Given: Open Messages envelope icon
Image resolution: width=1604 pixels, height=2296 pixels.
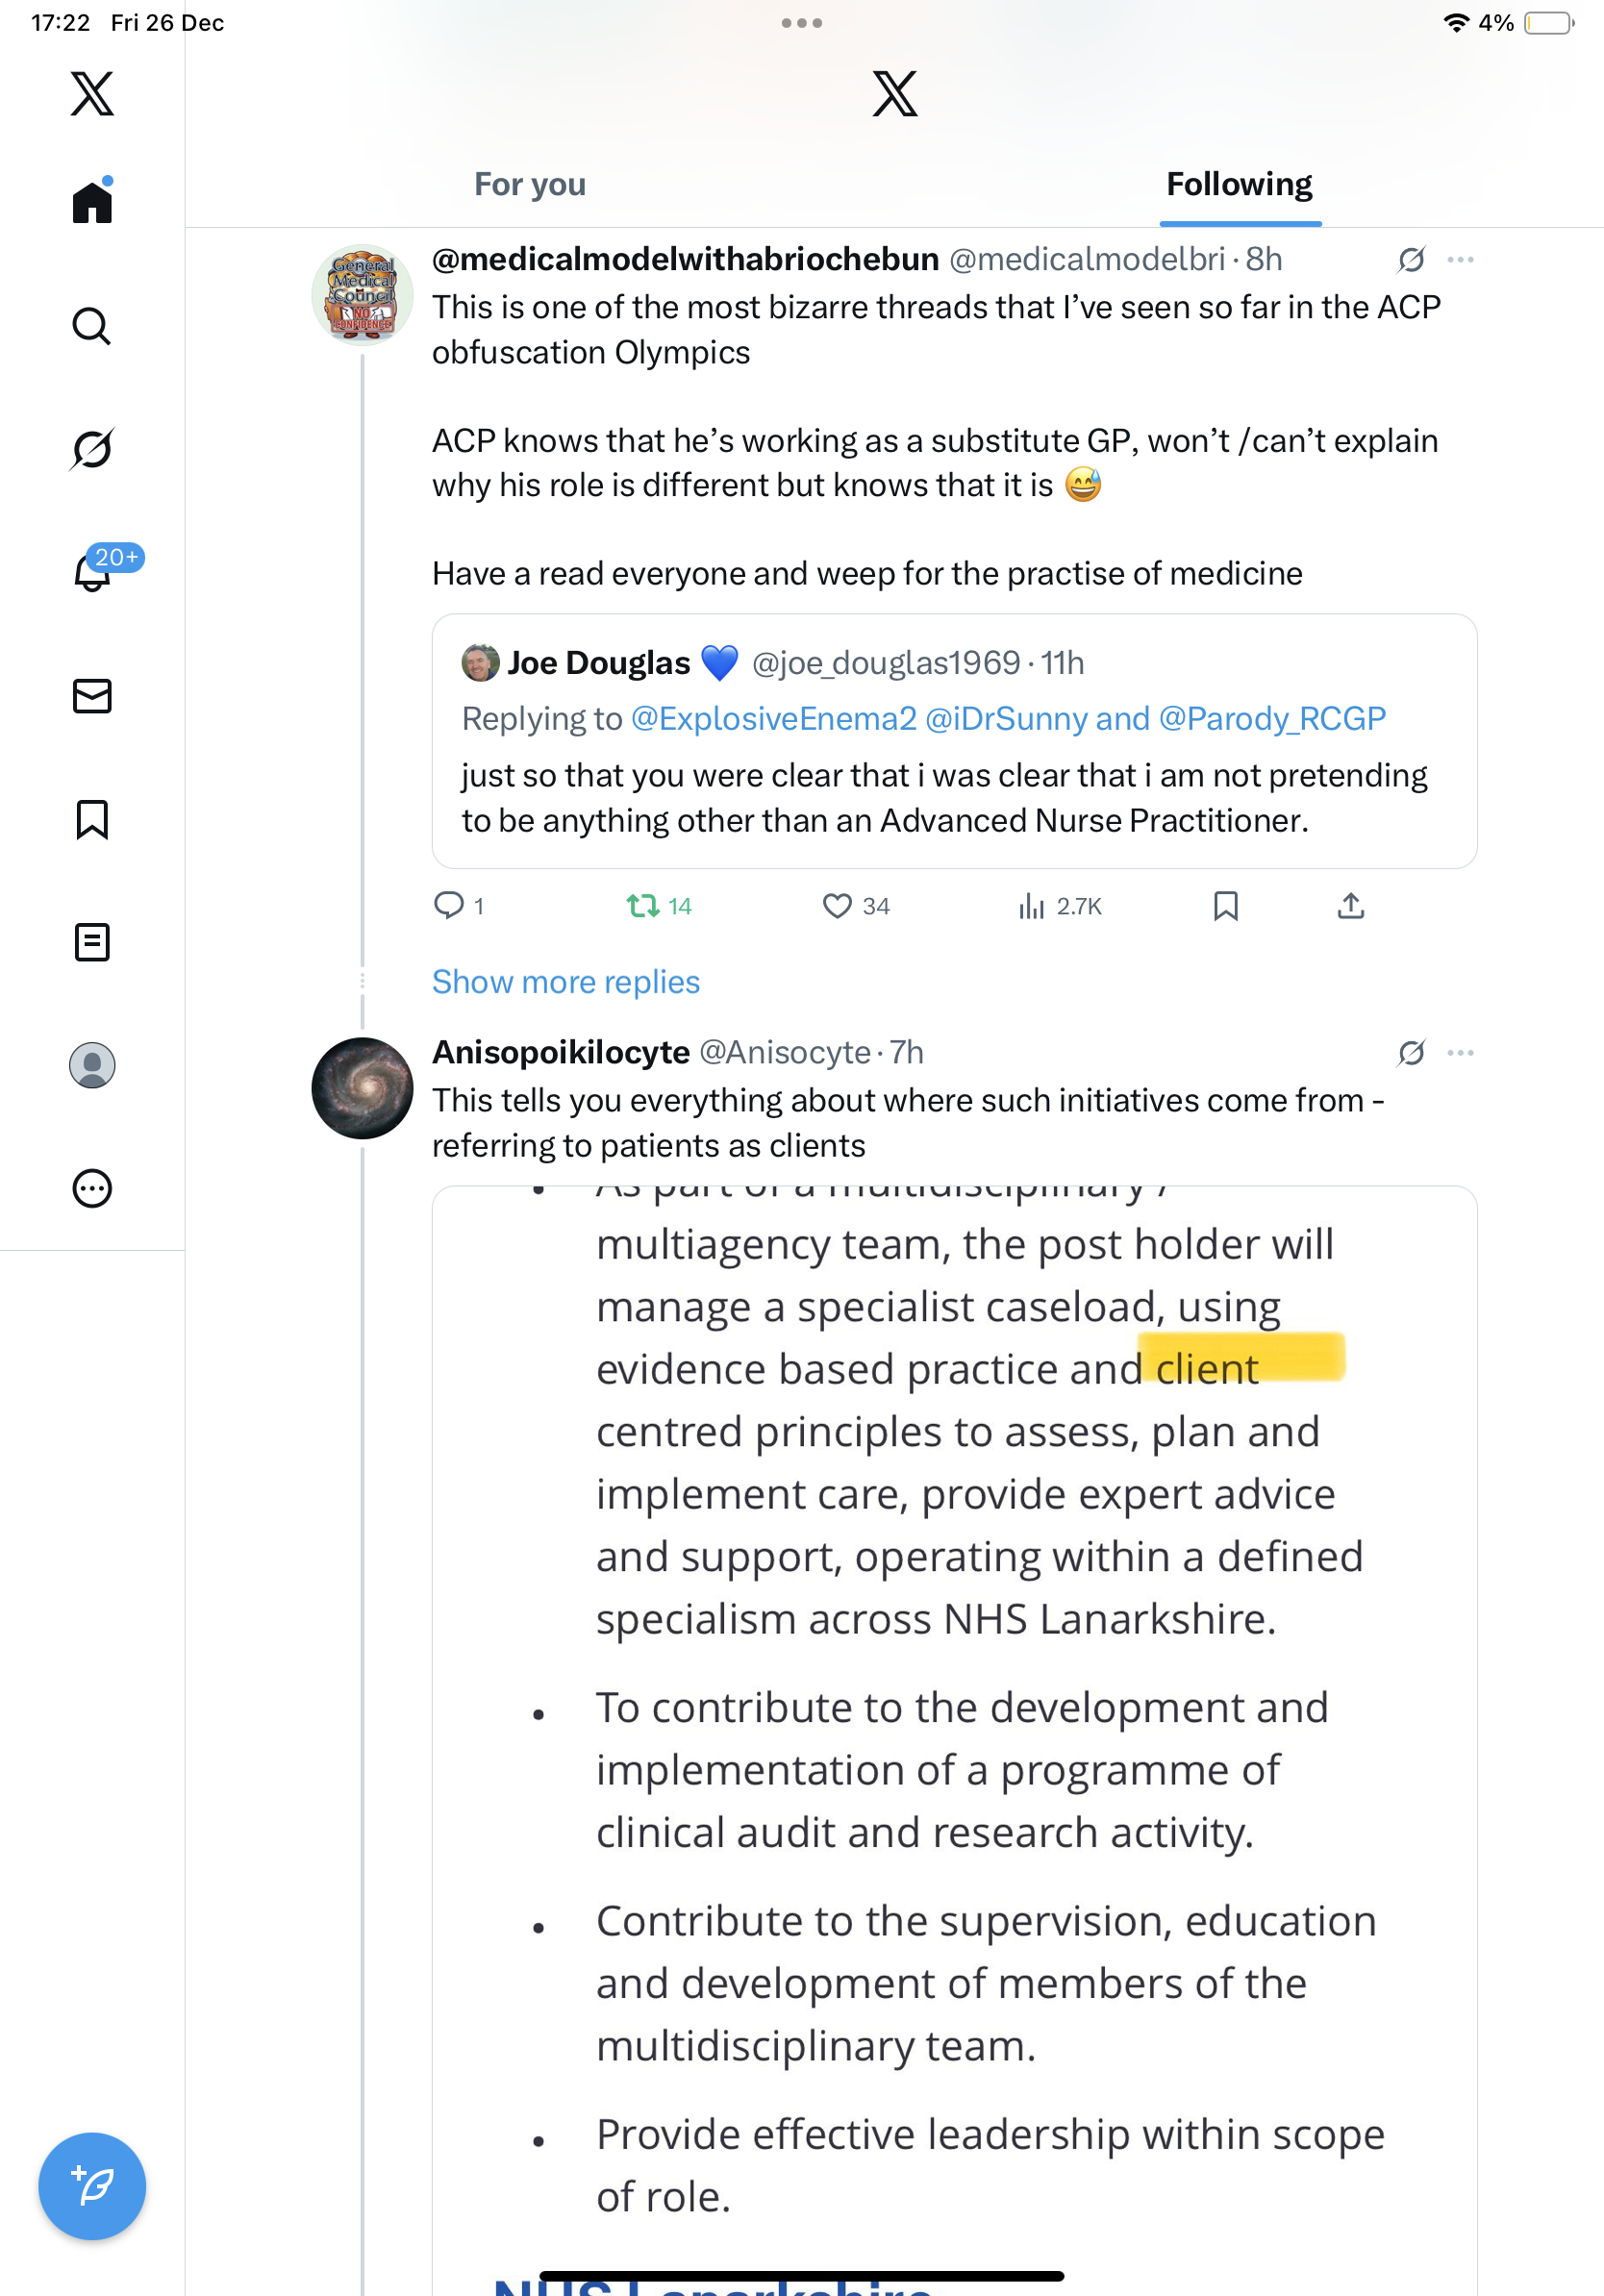Looking at the screenshot, I should click(92, 696).
